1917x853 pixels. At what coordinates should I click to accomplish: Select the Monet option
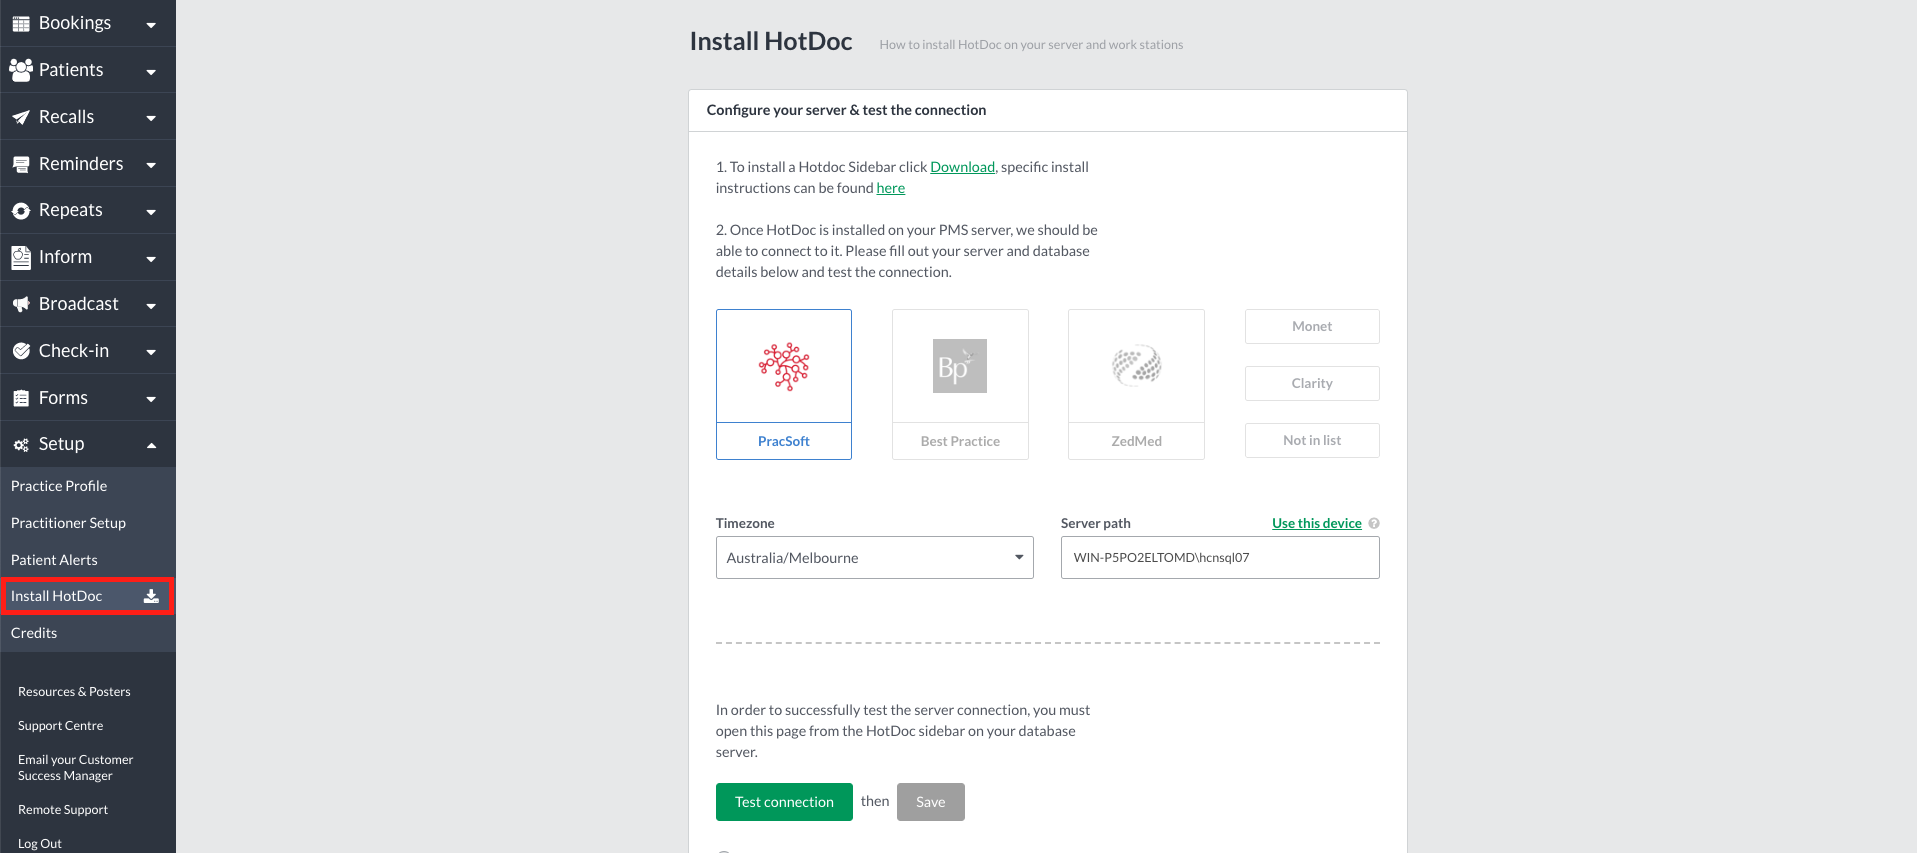coord(1312,326)
